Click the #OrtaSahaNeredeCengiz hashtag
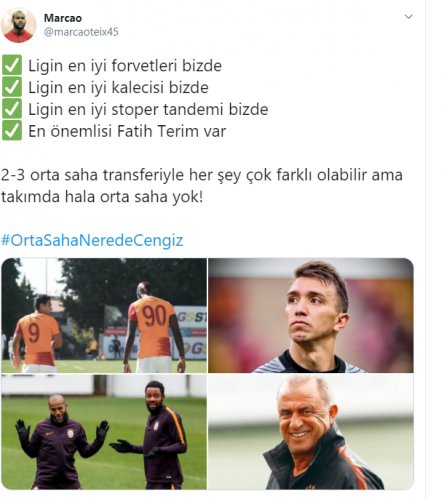This screenshot has width=444, height=499. (x=92, y=240)
